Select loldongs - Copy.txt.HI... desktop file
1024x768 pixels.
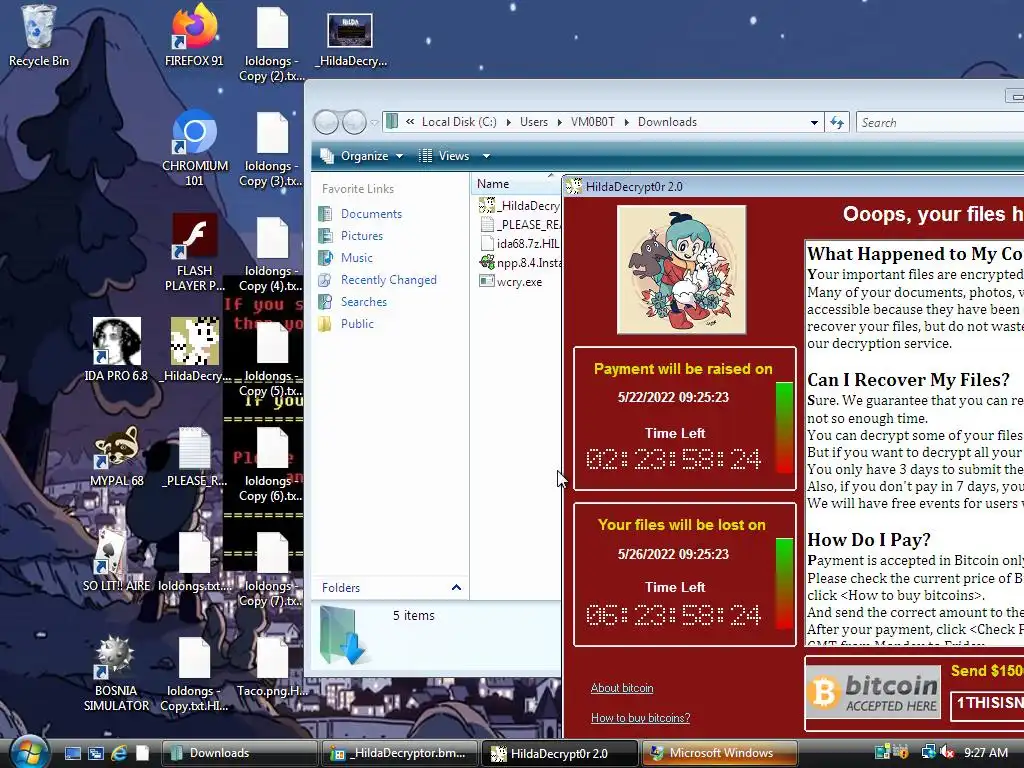click(194, 674)
